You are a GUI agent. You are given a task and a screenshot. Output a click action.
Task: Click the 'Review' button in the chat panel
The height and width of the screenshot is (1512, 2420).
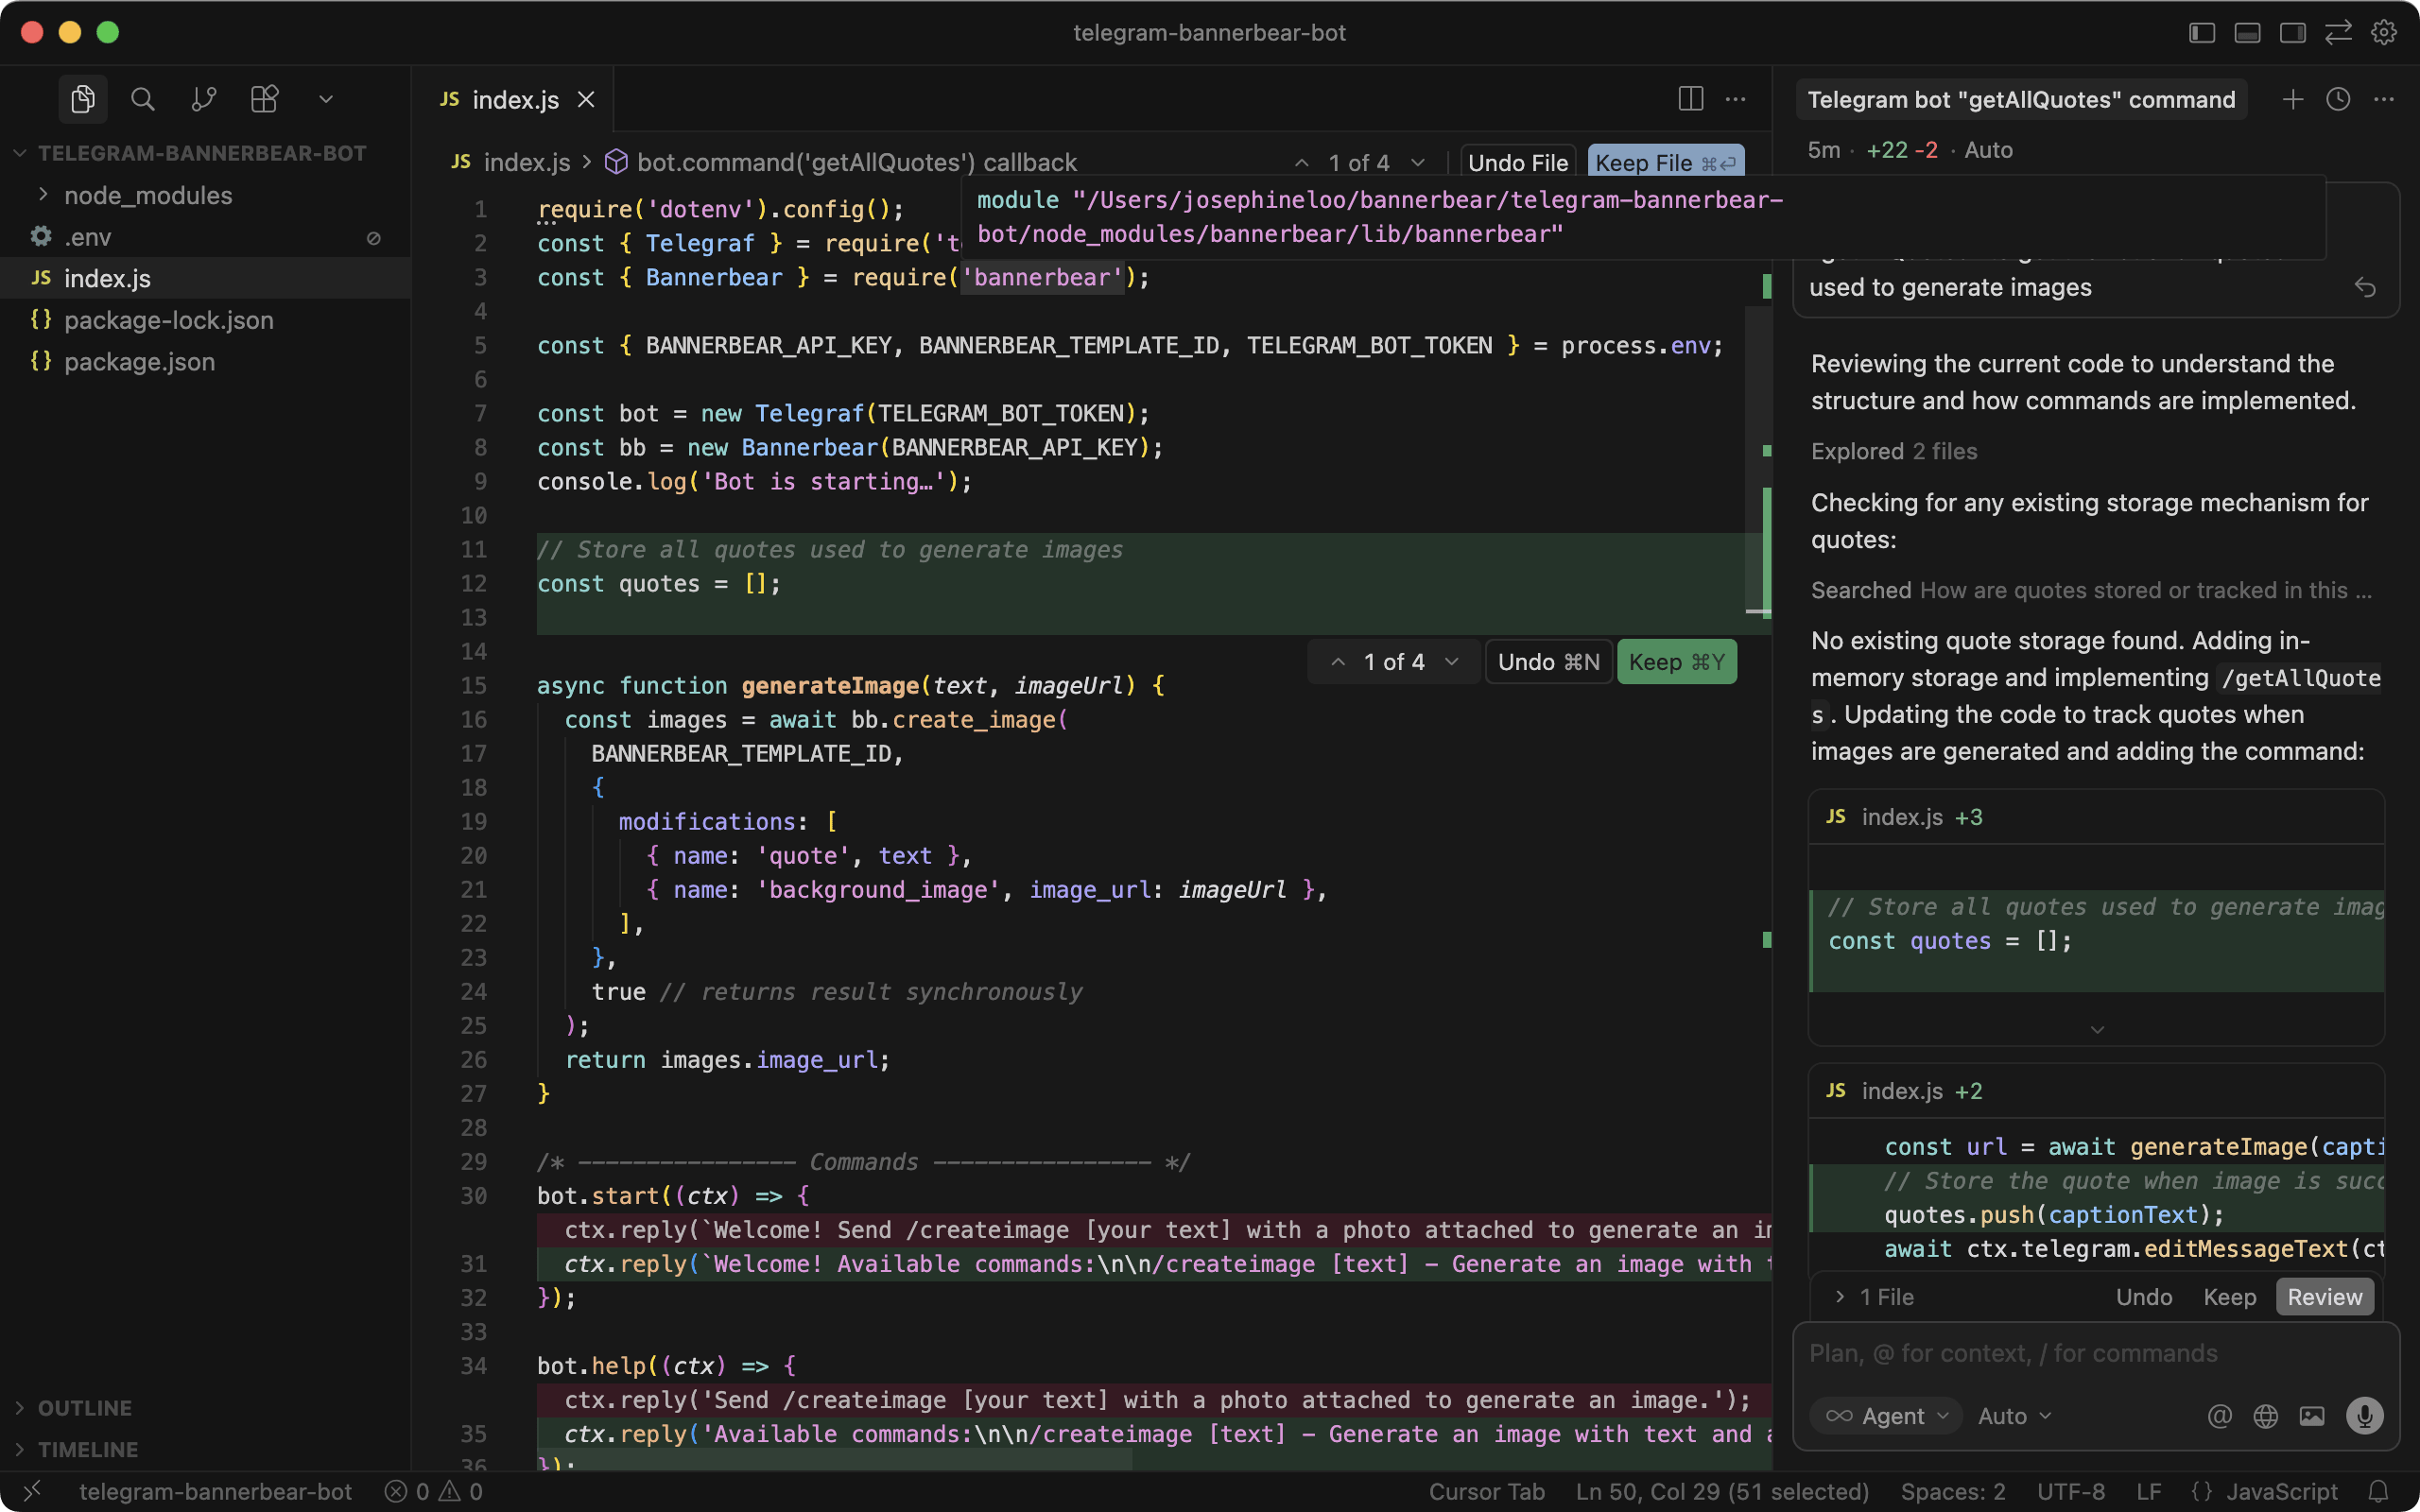[2324, 1296]
